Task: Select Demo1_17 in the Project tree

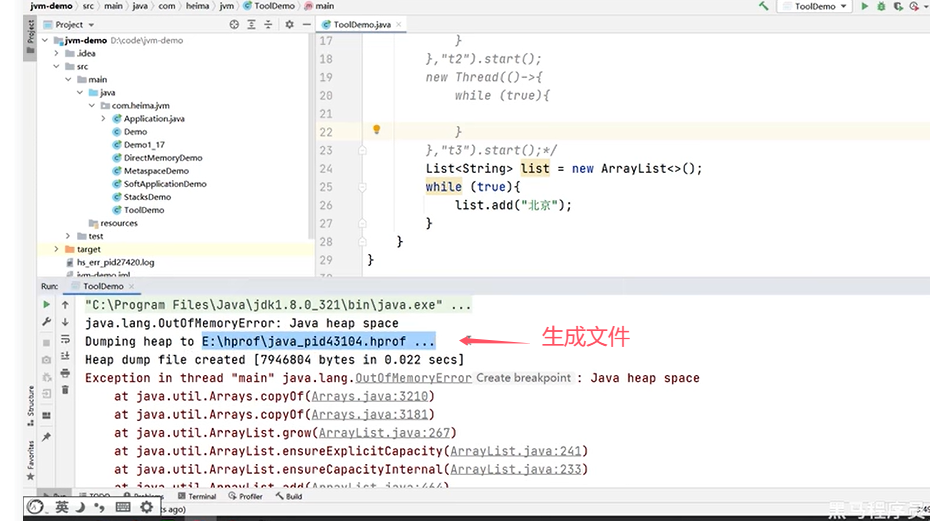Action: (144, 145)
